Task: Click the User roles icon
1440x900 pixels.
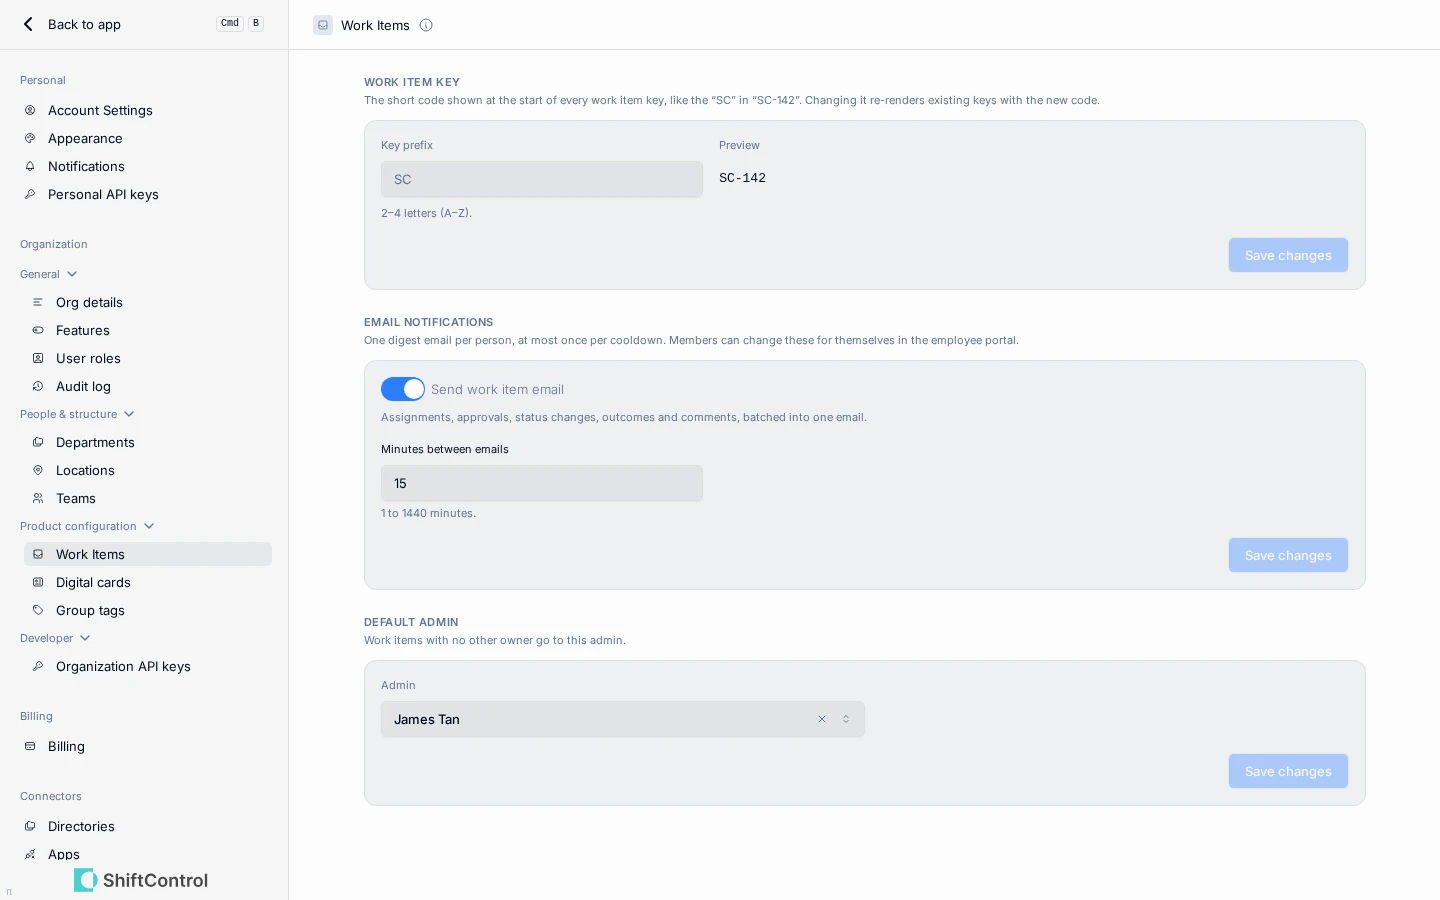Action: point(38,358)
